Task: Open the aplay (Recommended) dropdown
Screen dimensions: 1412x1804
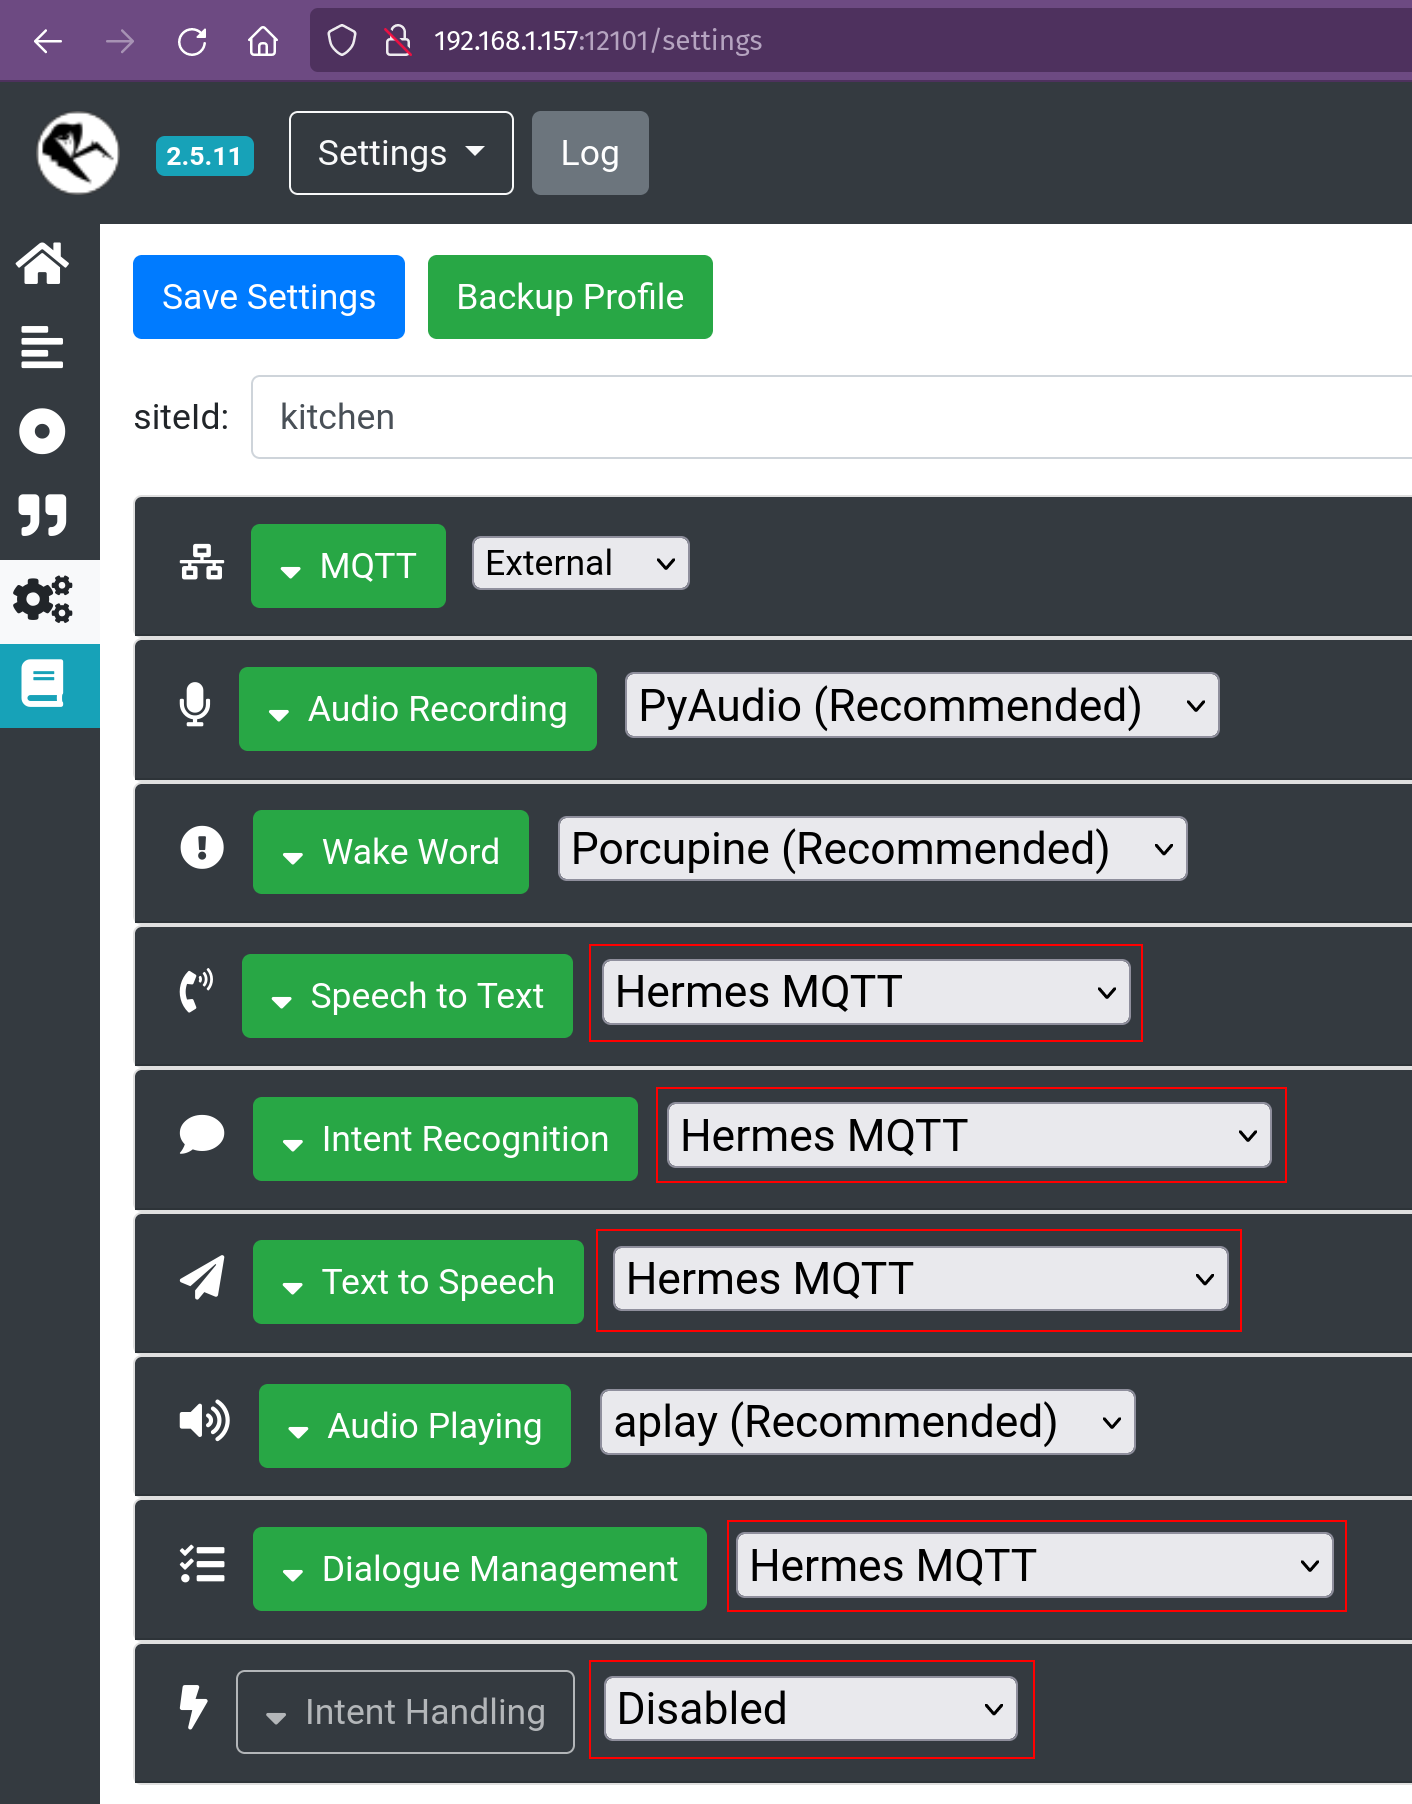Action: coord(867,1422)
